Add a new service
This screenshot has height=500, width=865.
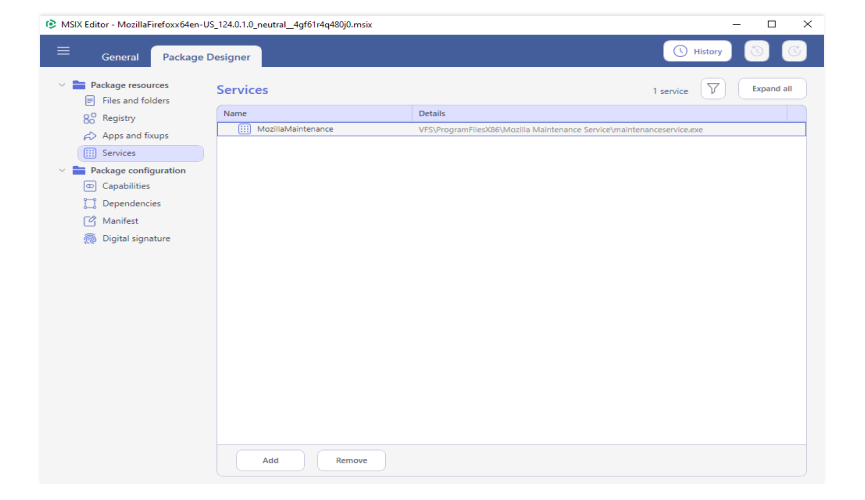270,460
